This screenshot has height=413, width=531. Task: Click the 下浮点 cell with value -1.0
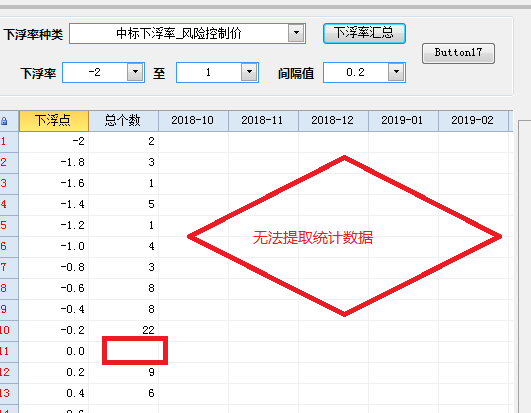point(54,246)
